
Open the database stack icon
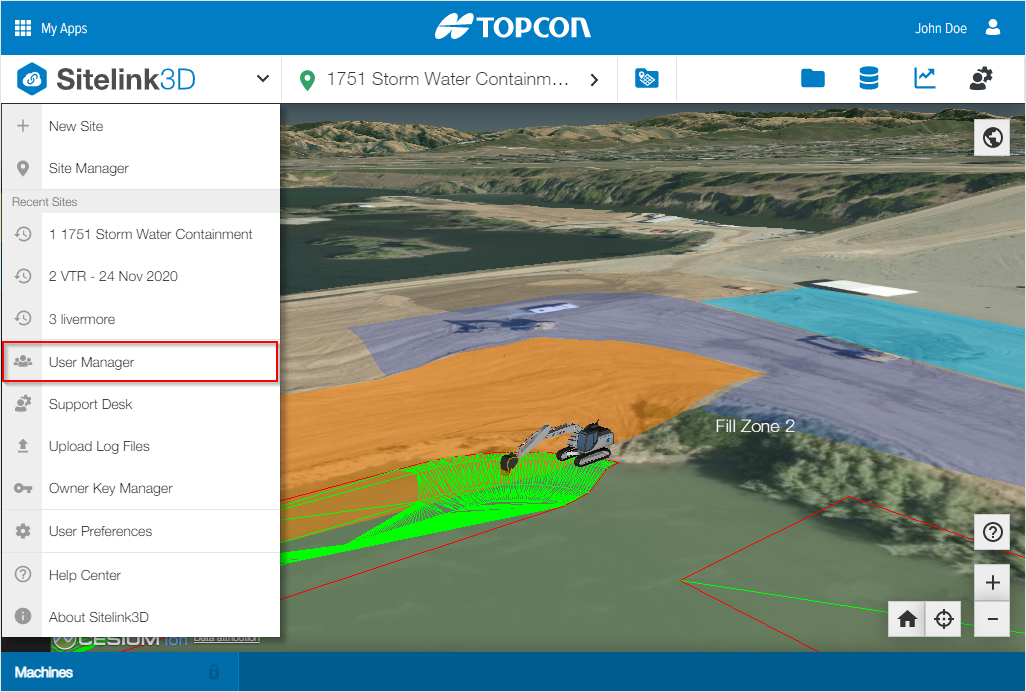[868, 78]
